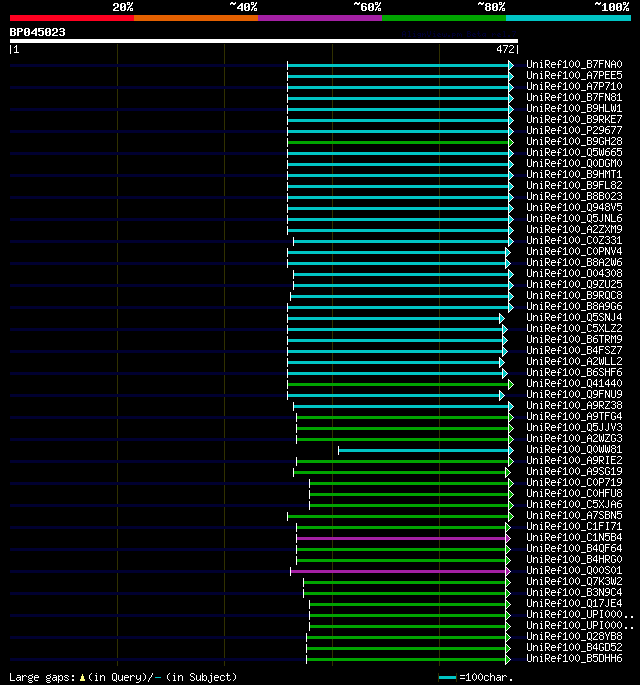Click hit UniRef100_B8A9G6
The width and height of the screenshot is (640, 685).
pos(574,306)
